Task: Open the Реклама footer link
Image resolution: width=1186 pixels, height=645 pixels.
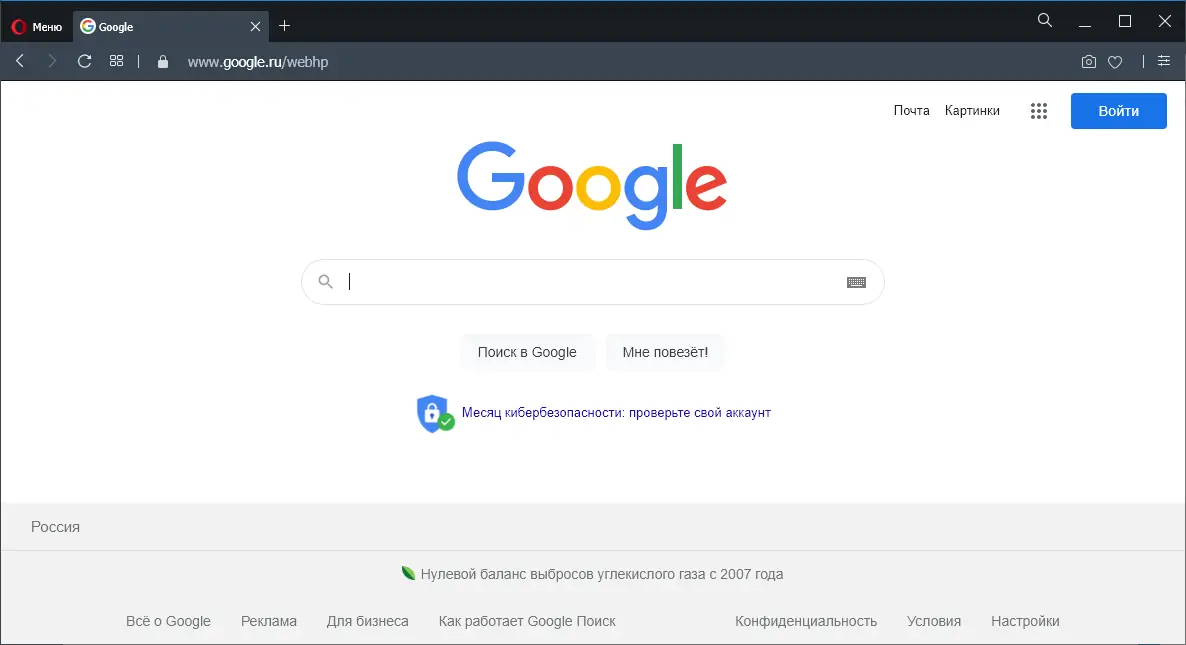Action: (x=269, y=621)
